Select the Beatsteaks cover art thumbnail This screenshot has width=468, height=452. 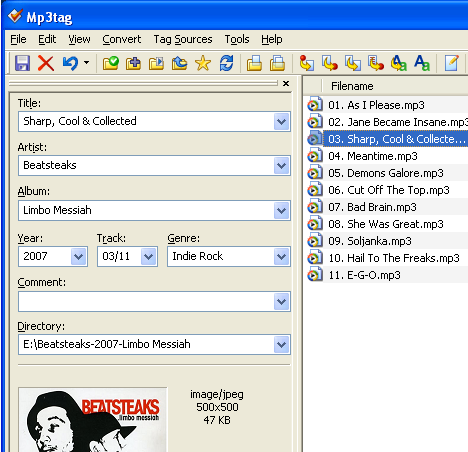[93, 420]
